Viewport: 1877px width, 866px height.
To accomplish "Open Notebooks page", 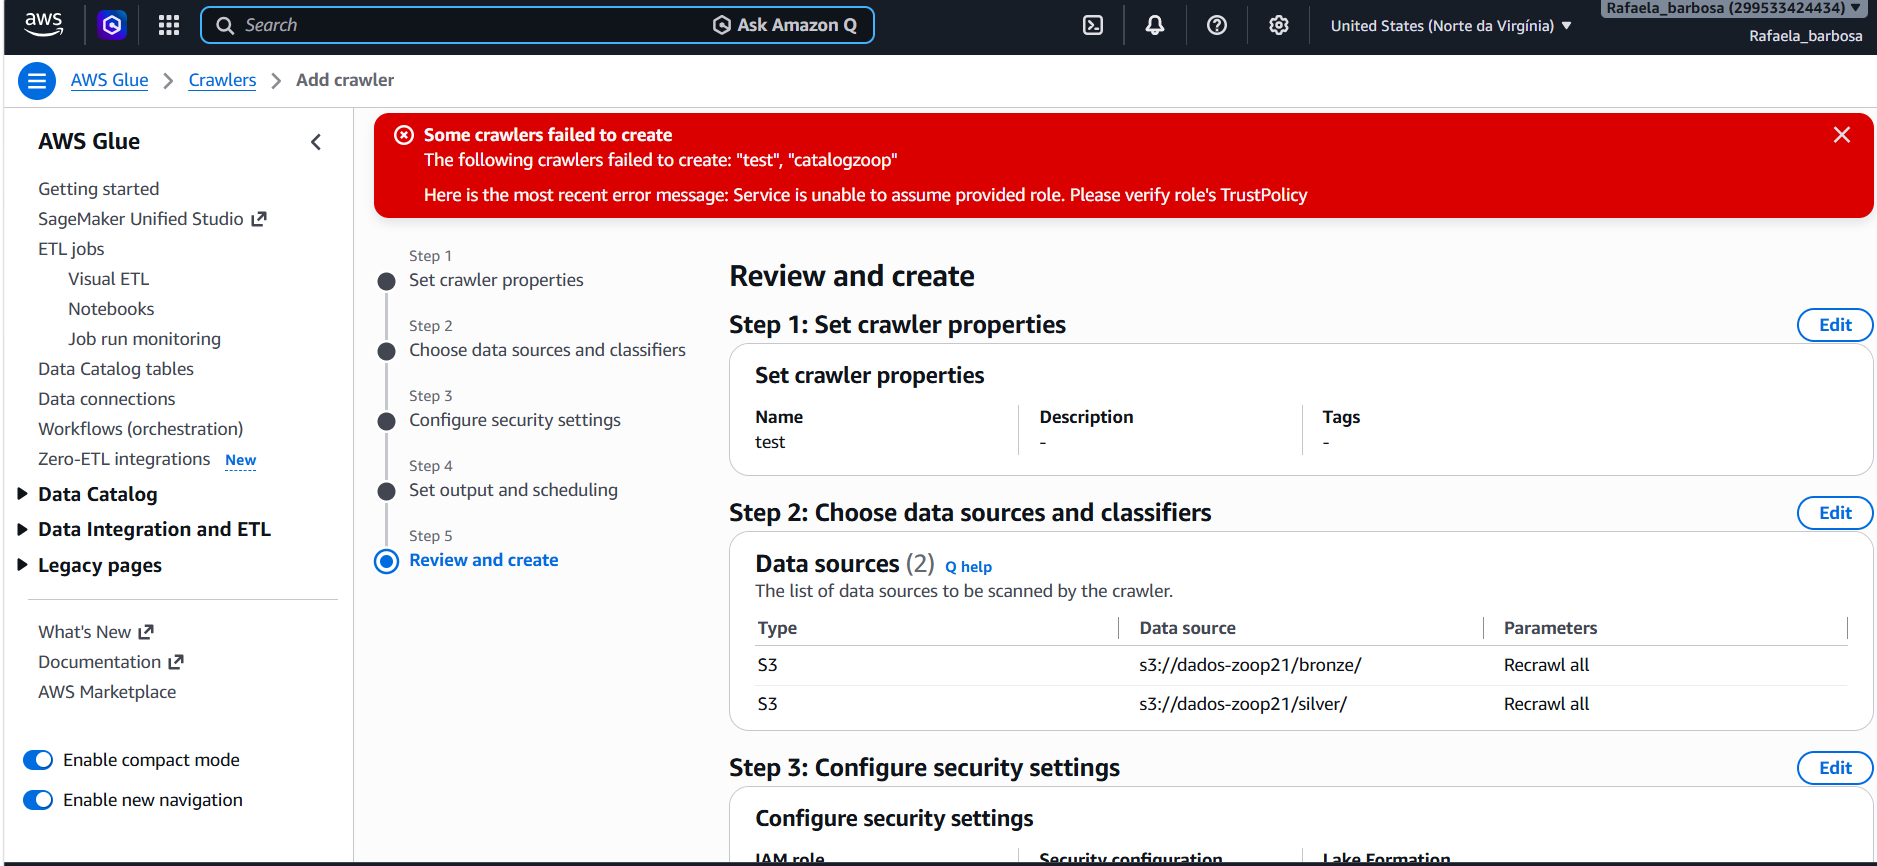I will tap(111, 309).
